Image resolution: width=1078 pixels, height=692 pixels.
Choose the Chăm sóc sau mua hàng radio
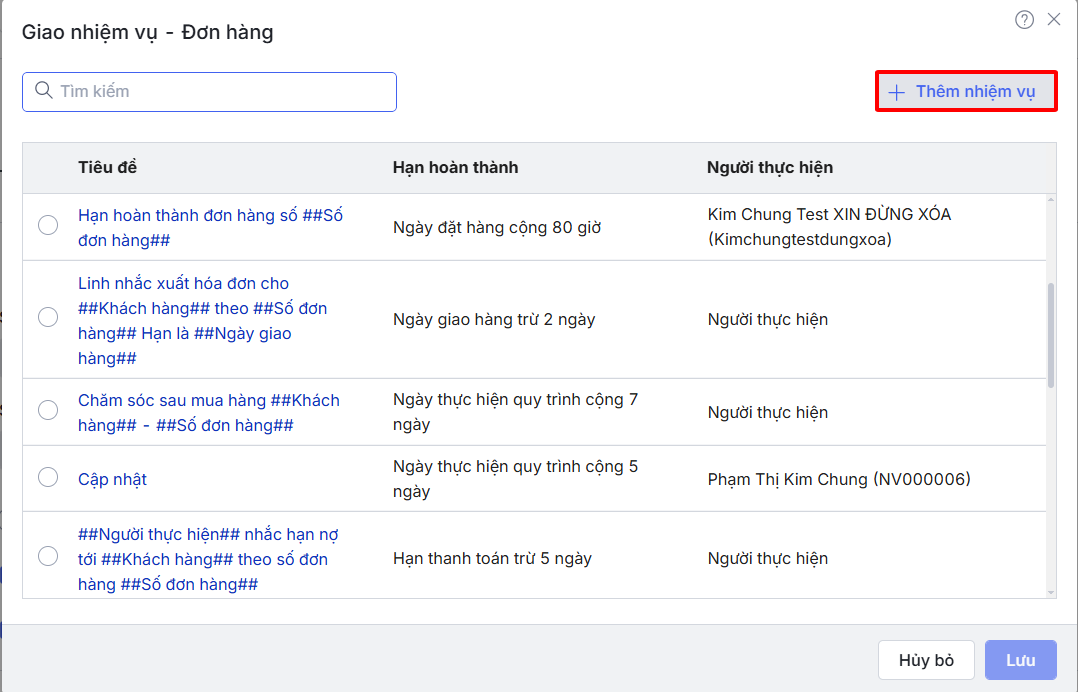[x=48, y=410]
